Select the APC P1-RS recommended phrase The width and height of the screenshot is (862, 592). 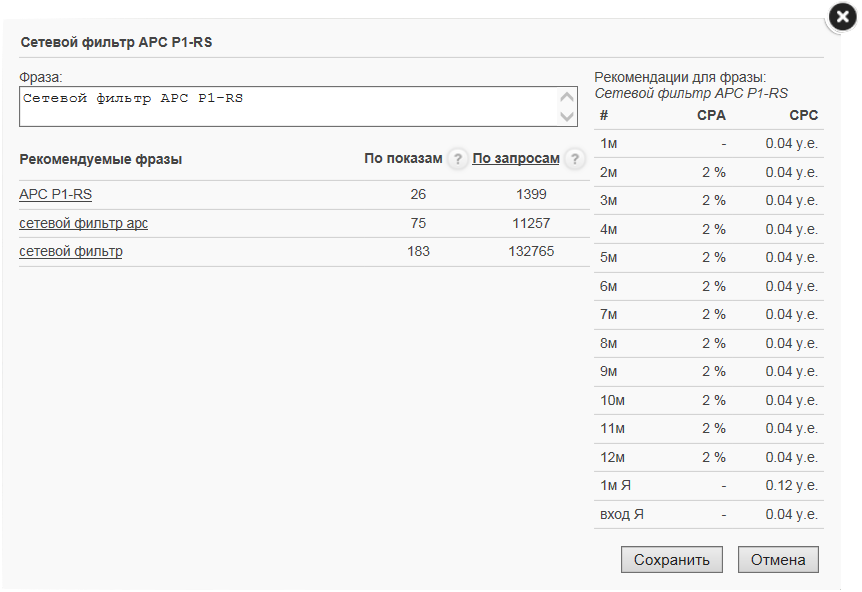pos(56,195)
